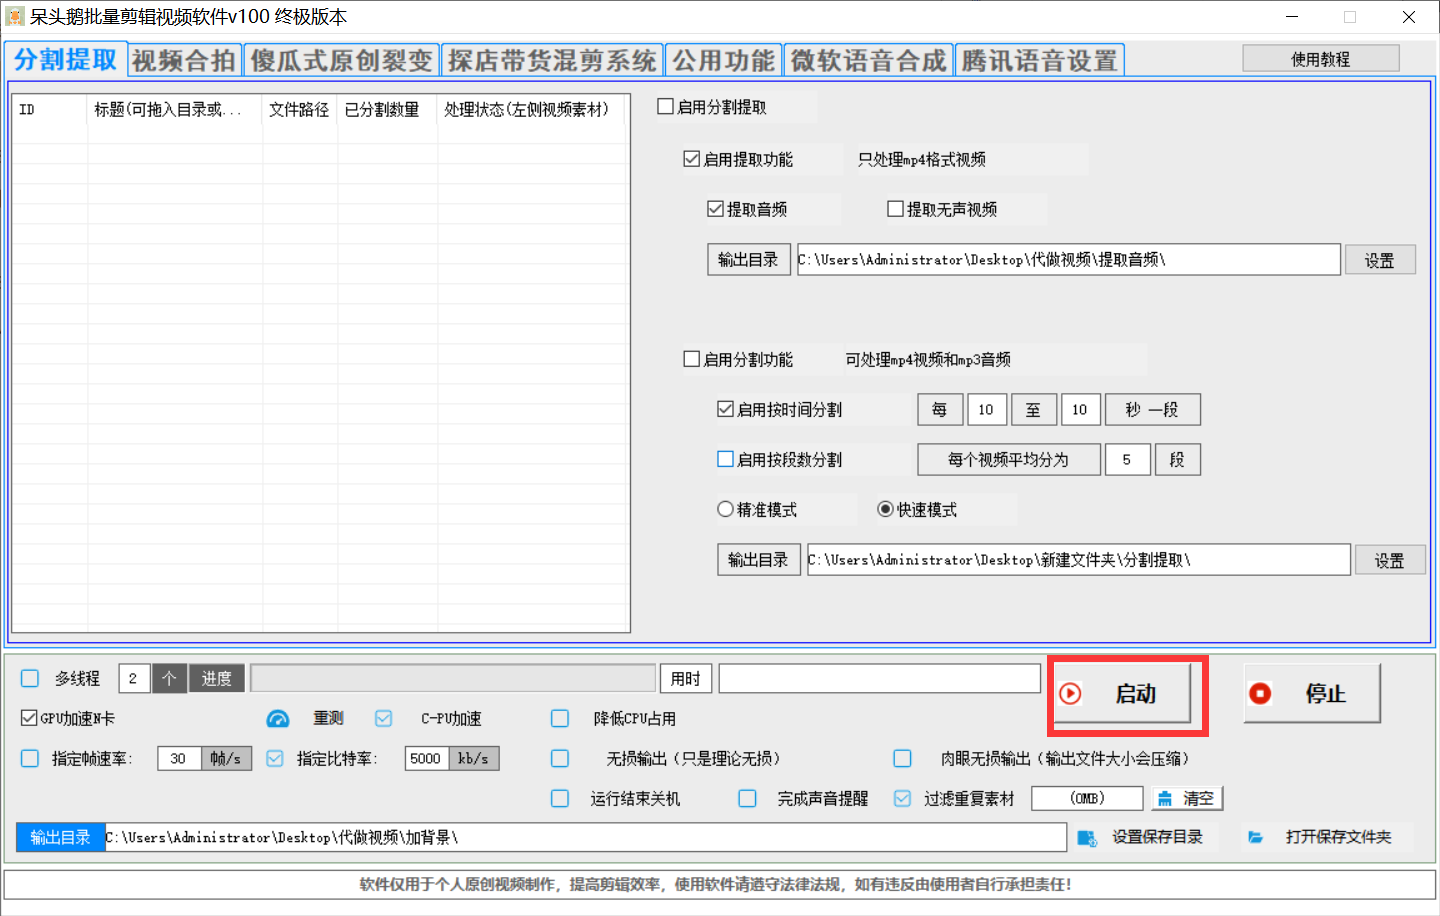Screen dimensions: 1440x916
Task: Switch to the 探店带货混剪系统 tab
Action: [x=552, y=60]
